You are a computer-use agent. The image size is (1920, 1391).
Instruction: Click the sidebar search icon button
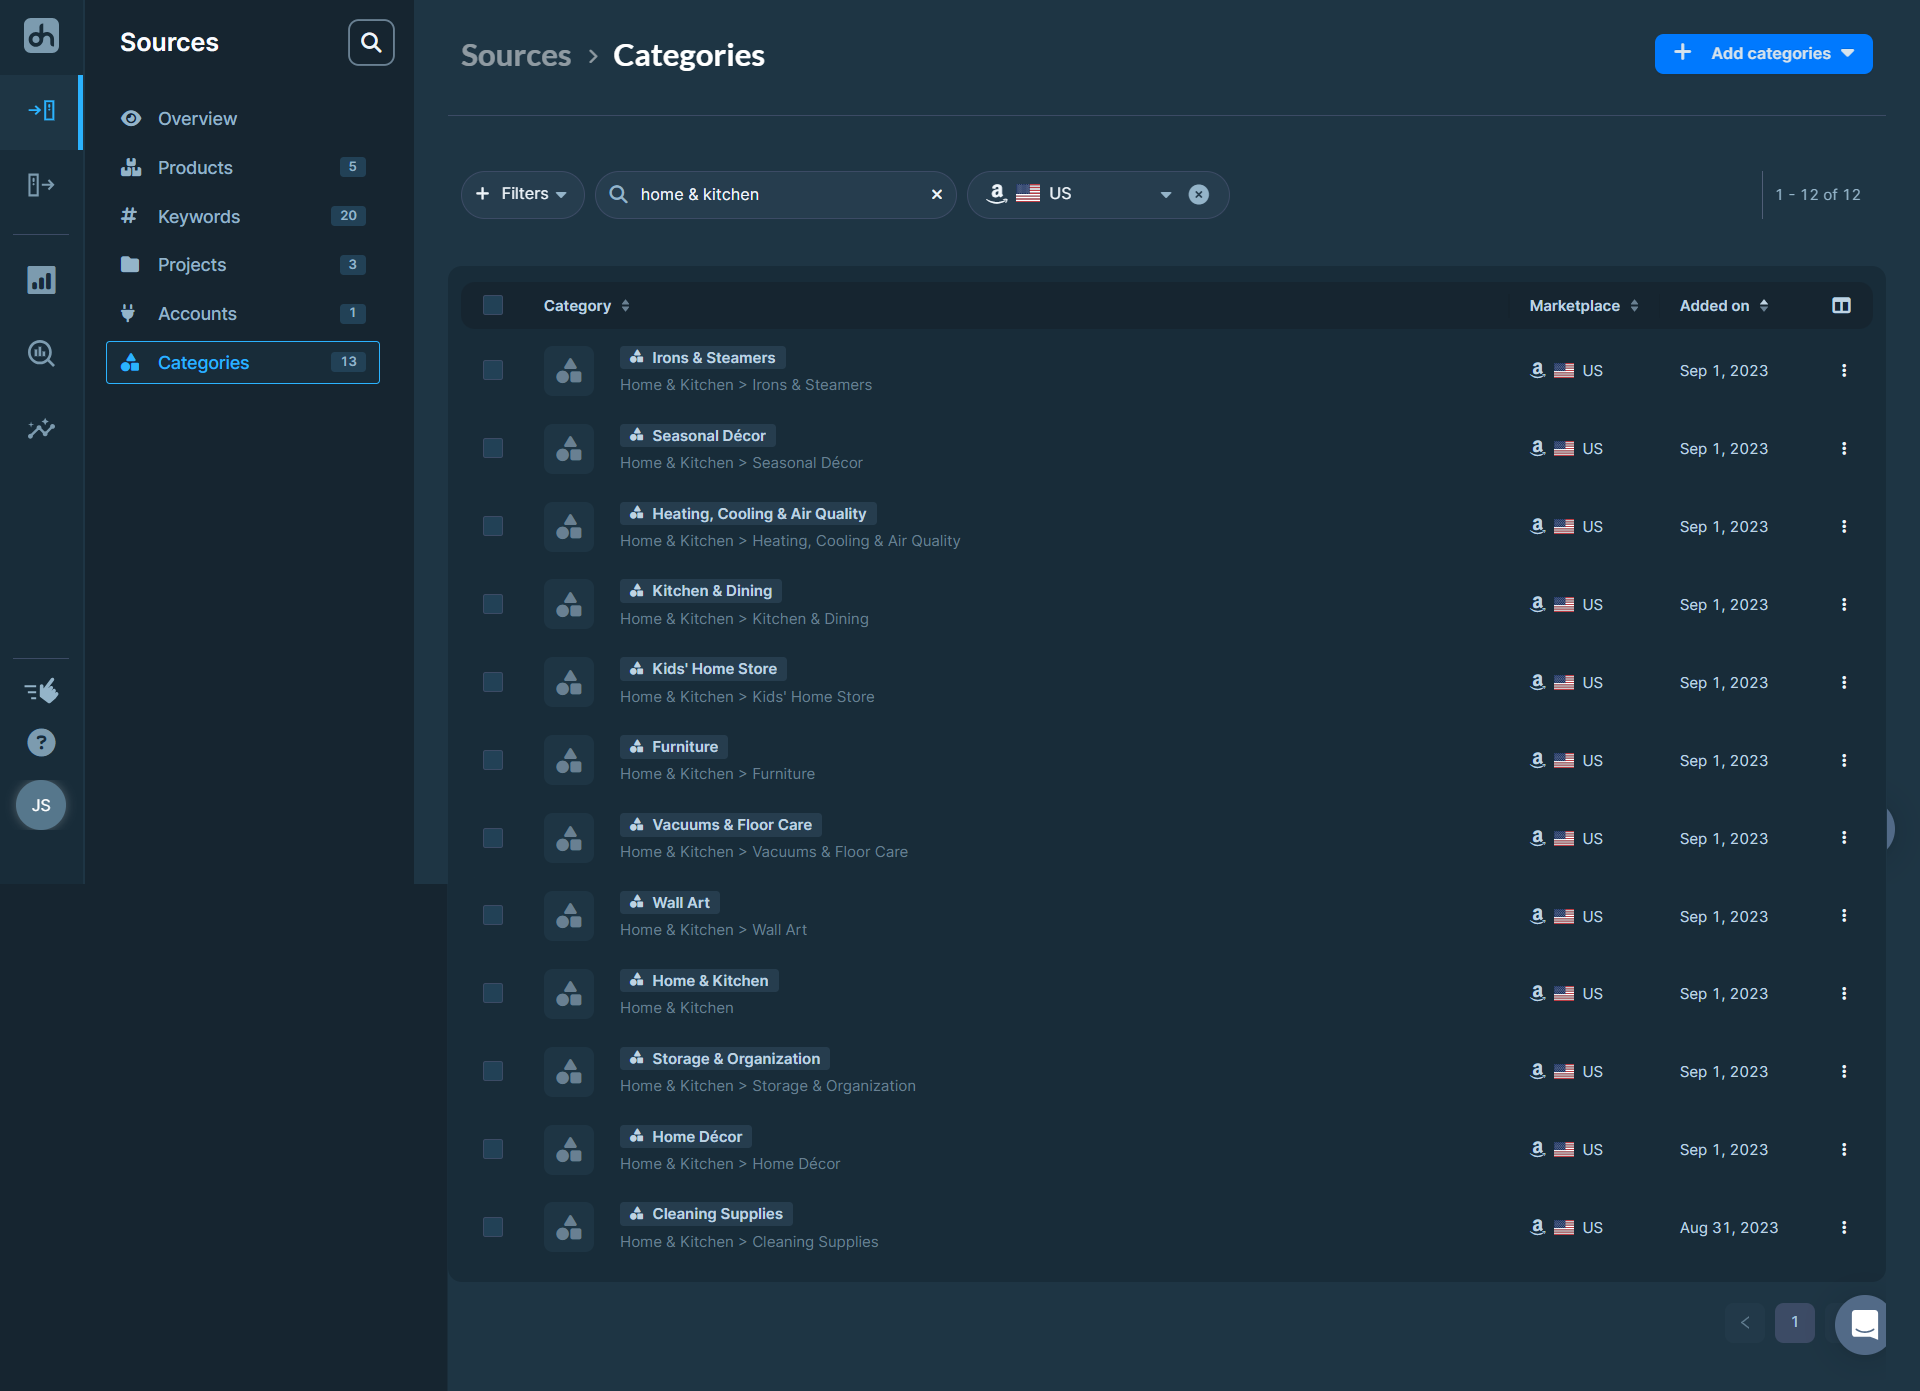pyautogui.click(x=371, y=43)
